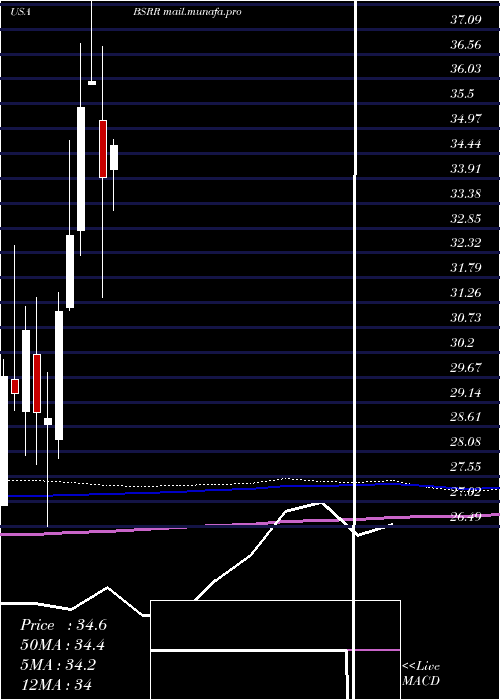This screenshot has width=500, height=700.
Task: Click the 30.2 price axis label
Action: [x=462, y=343]
